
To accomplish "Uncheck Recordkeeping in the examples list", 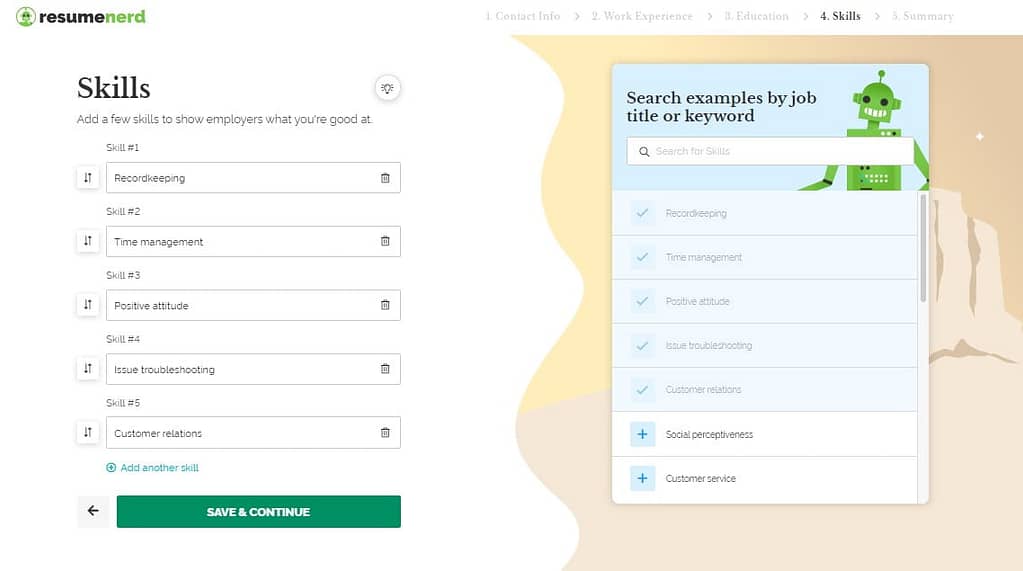I will (x=642, y=213).
